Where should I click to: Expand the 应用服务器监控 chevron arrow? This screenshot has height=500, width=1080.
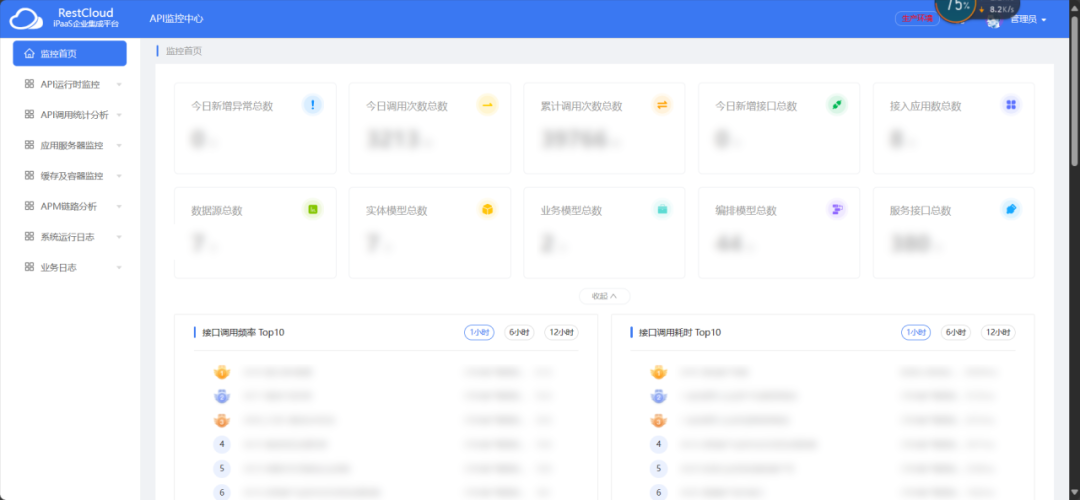119,145
